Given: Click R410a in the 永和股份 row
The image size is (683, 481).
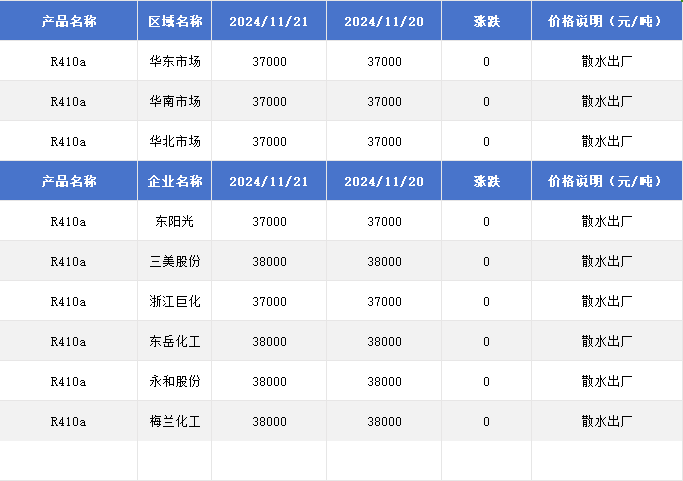Looking at the screenshot, I should pos(68,382).
